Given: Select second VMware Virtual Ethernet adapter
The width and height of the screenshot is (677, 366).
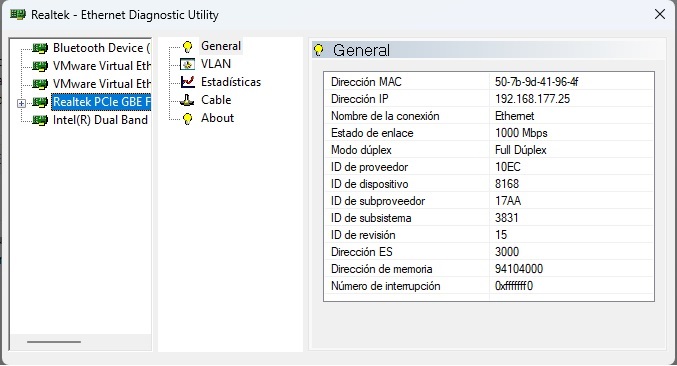Looking at the screenshot, I should pyautogui.click(x=102, y=84).
